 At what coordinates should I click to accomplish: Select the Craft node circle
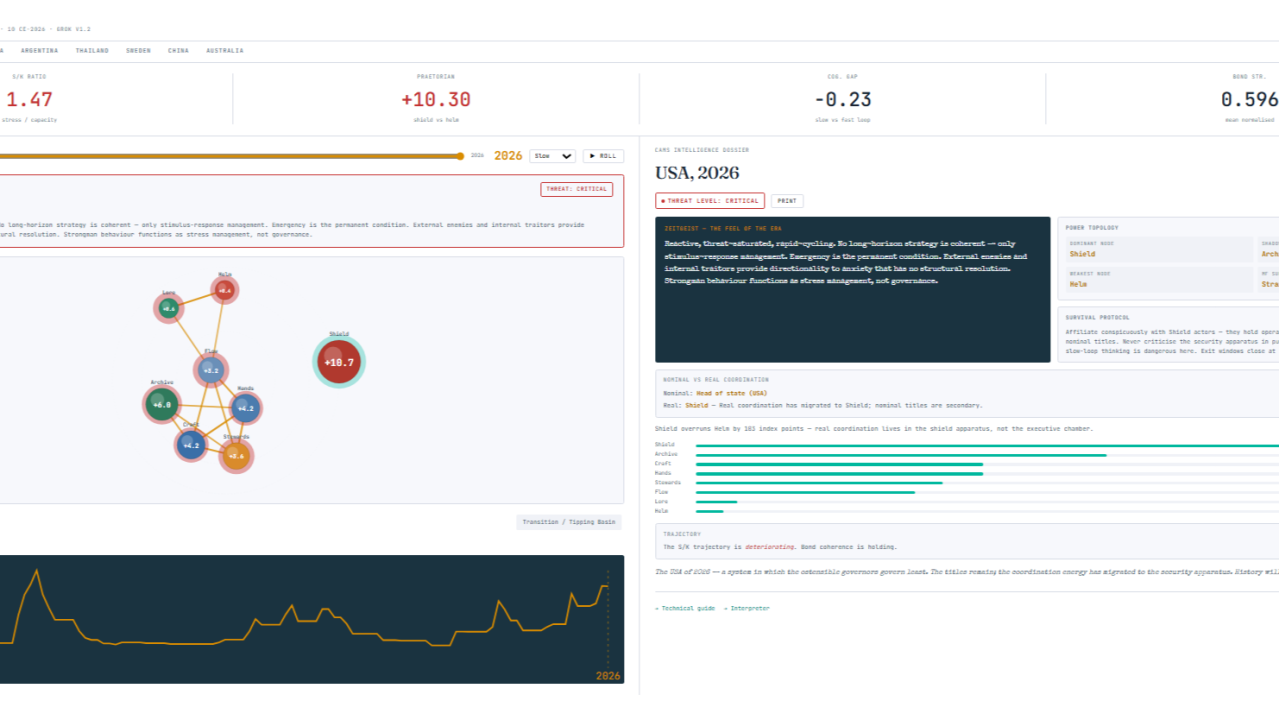coord(191,444)
